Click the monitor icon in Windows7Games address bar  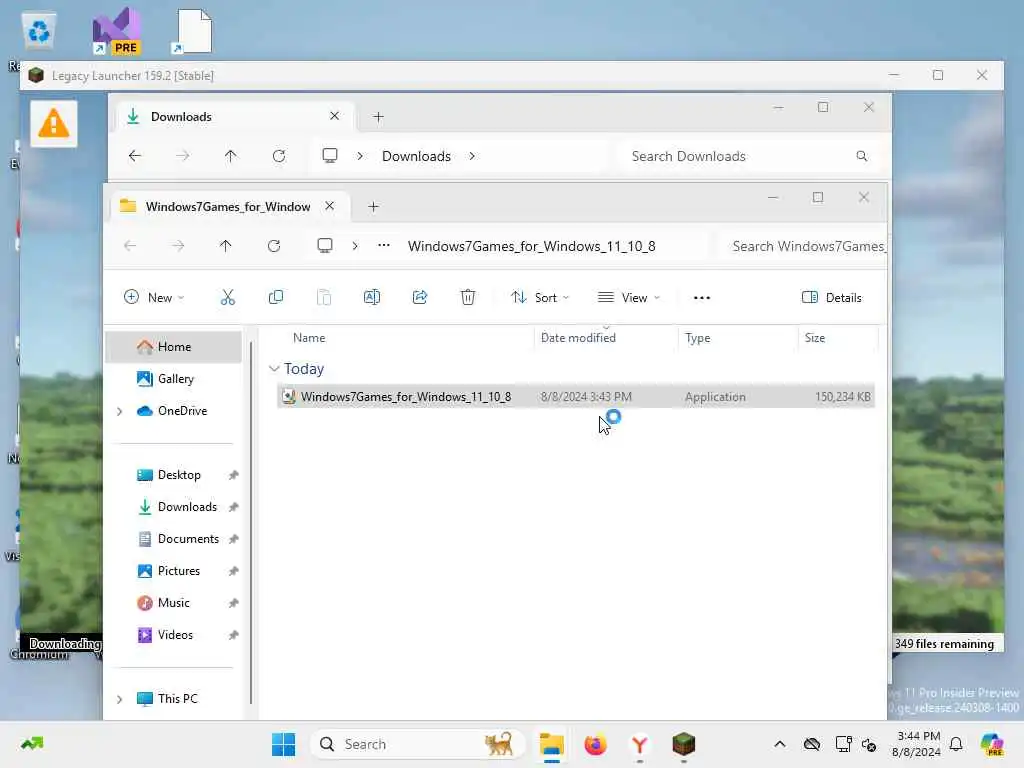325,246
